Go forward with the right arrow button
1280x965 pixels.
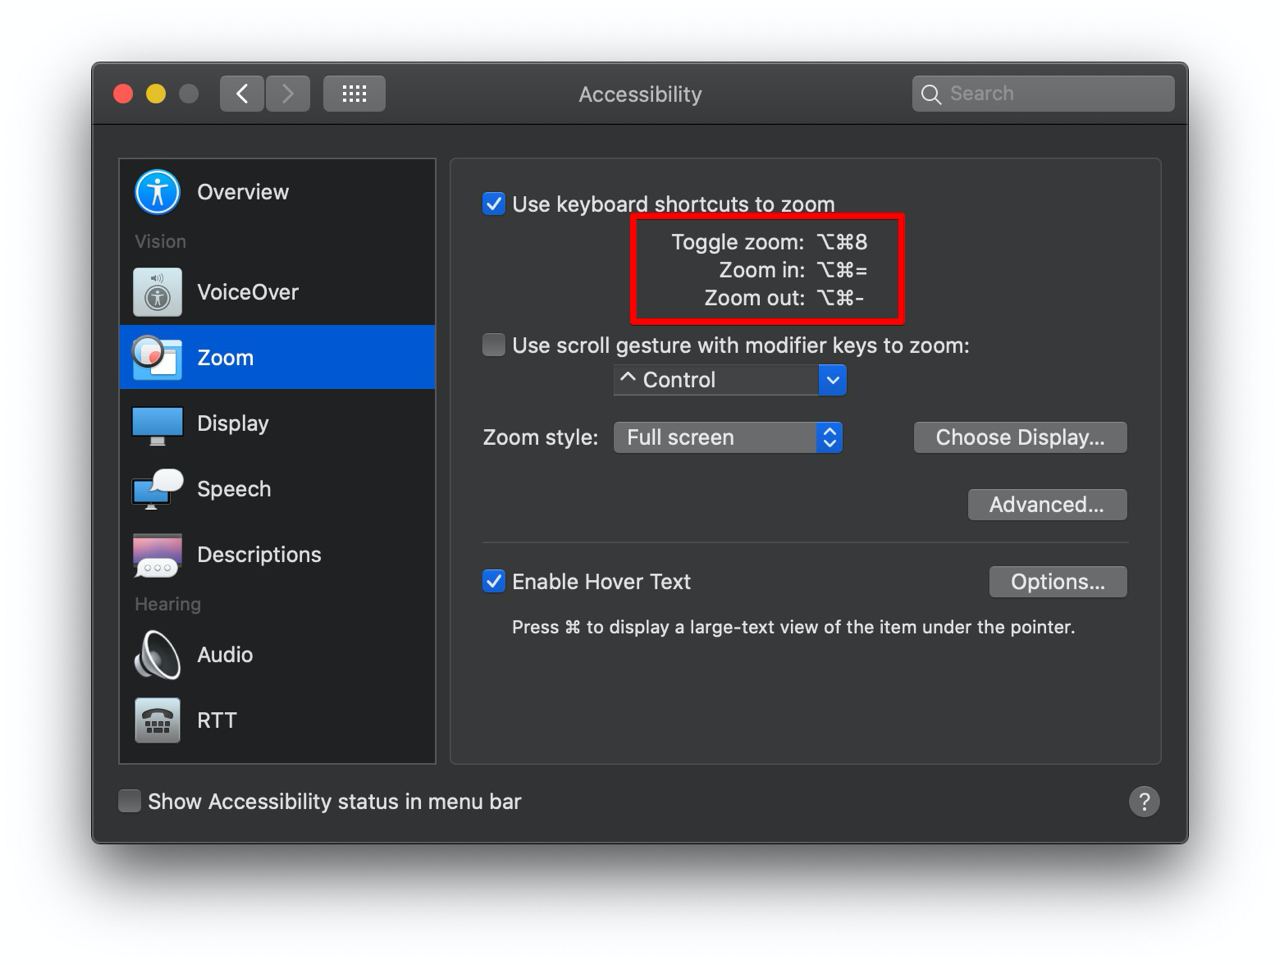click(x=288, y=94)
